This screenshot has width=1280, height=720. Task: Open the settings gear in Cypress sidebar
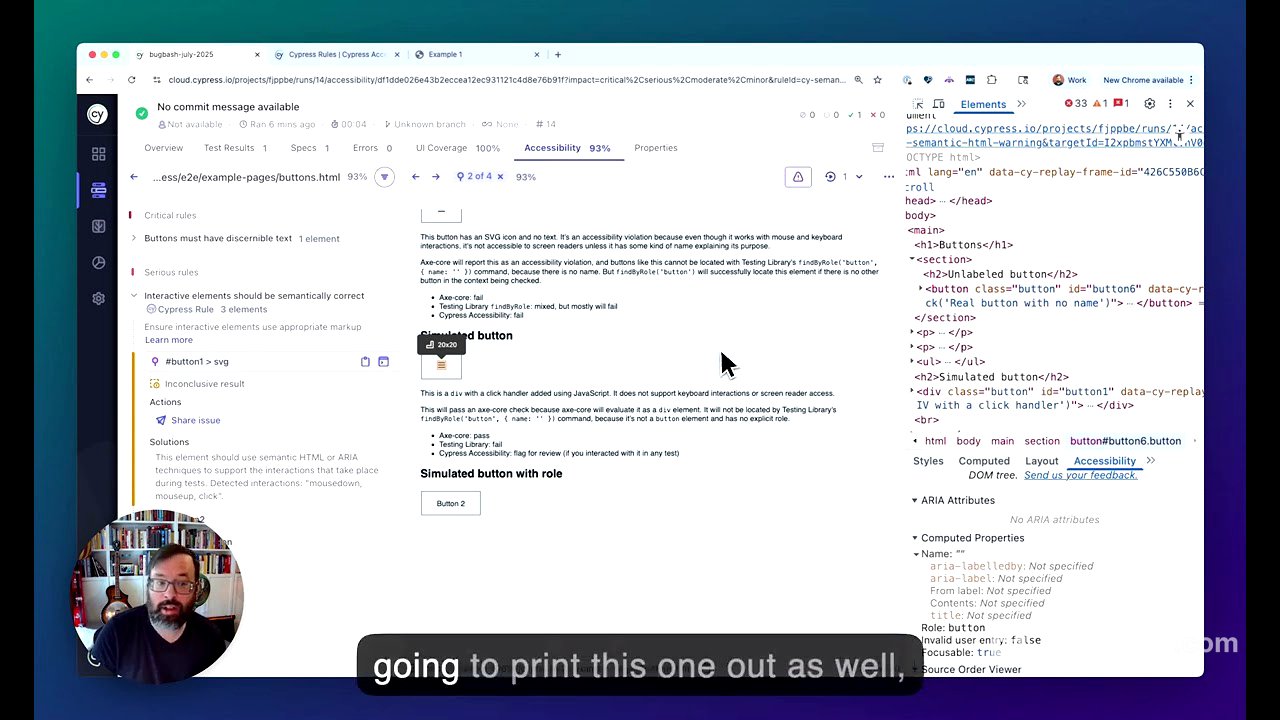point(98,299)
